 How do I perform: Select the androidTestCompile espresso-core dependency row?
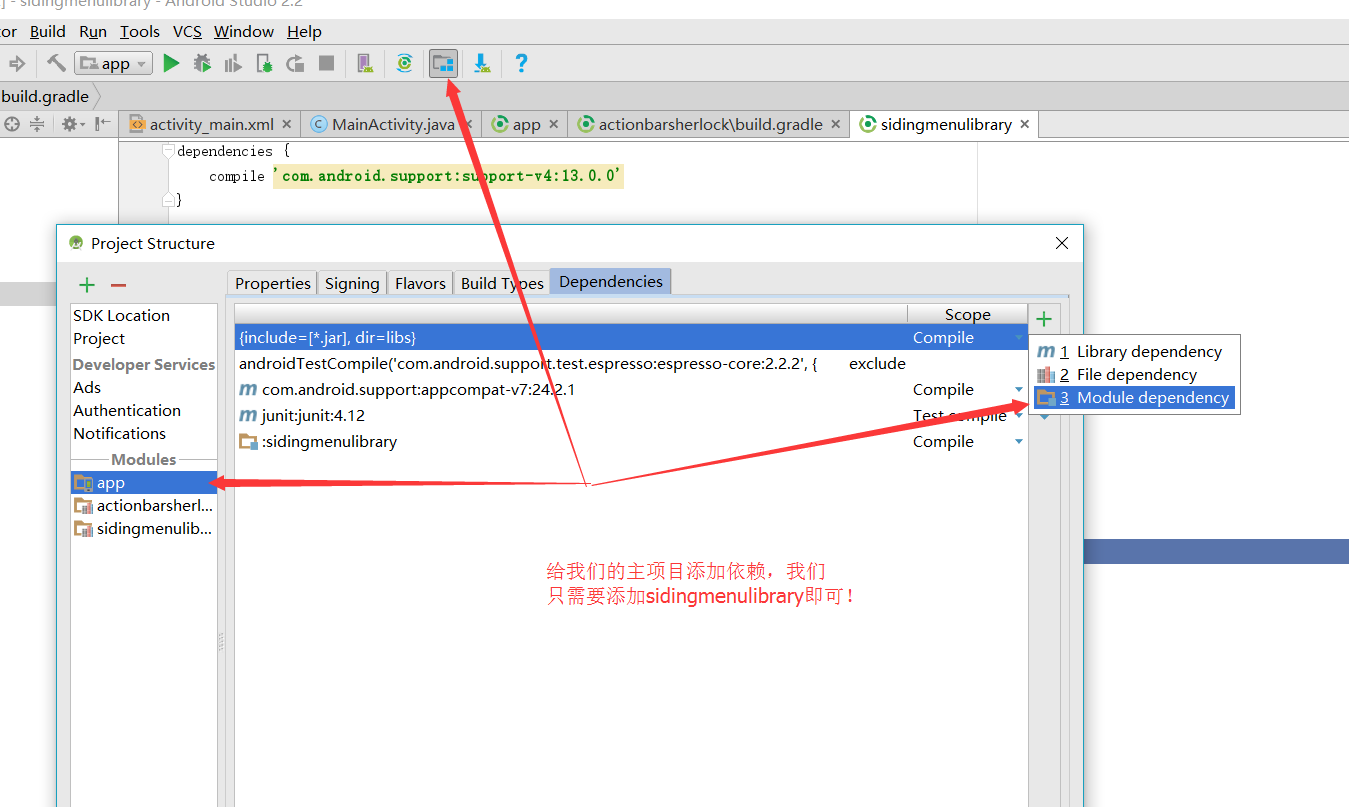tap(631, 363)
